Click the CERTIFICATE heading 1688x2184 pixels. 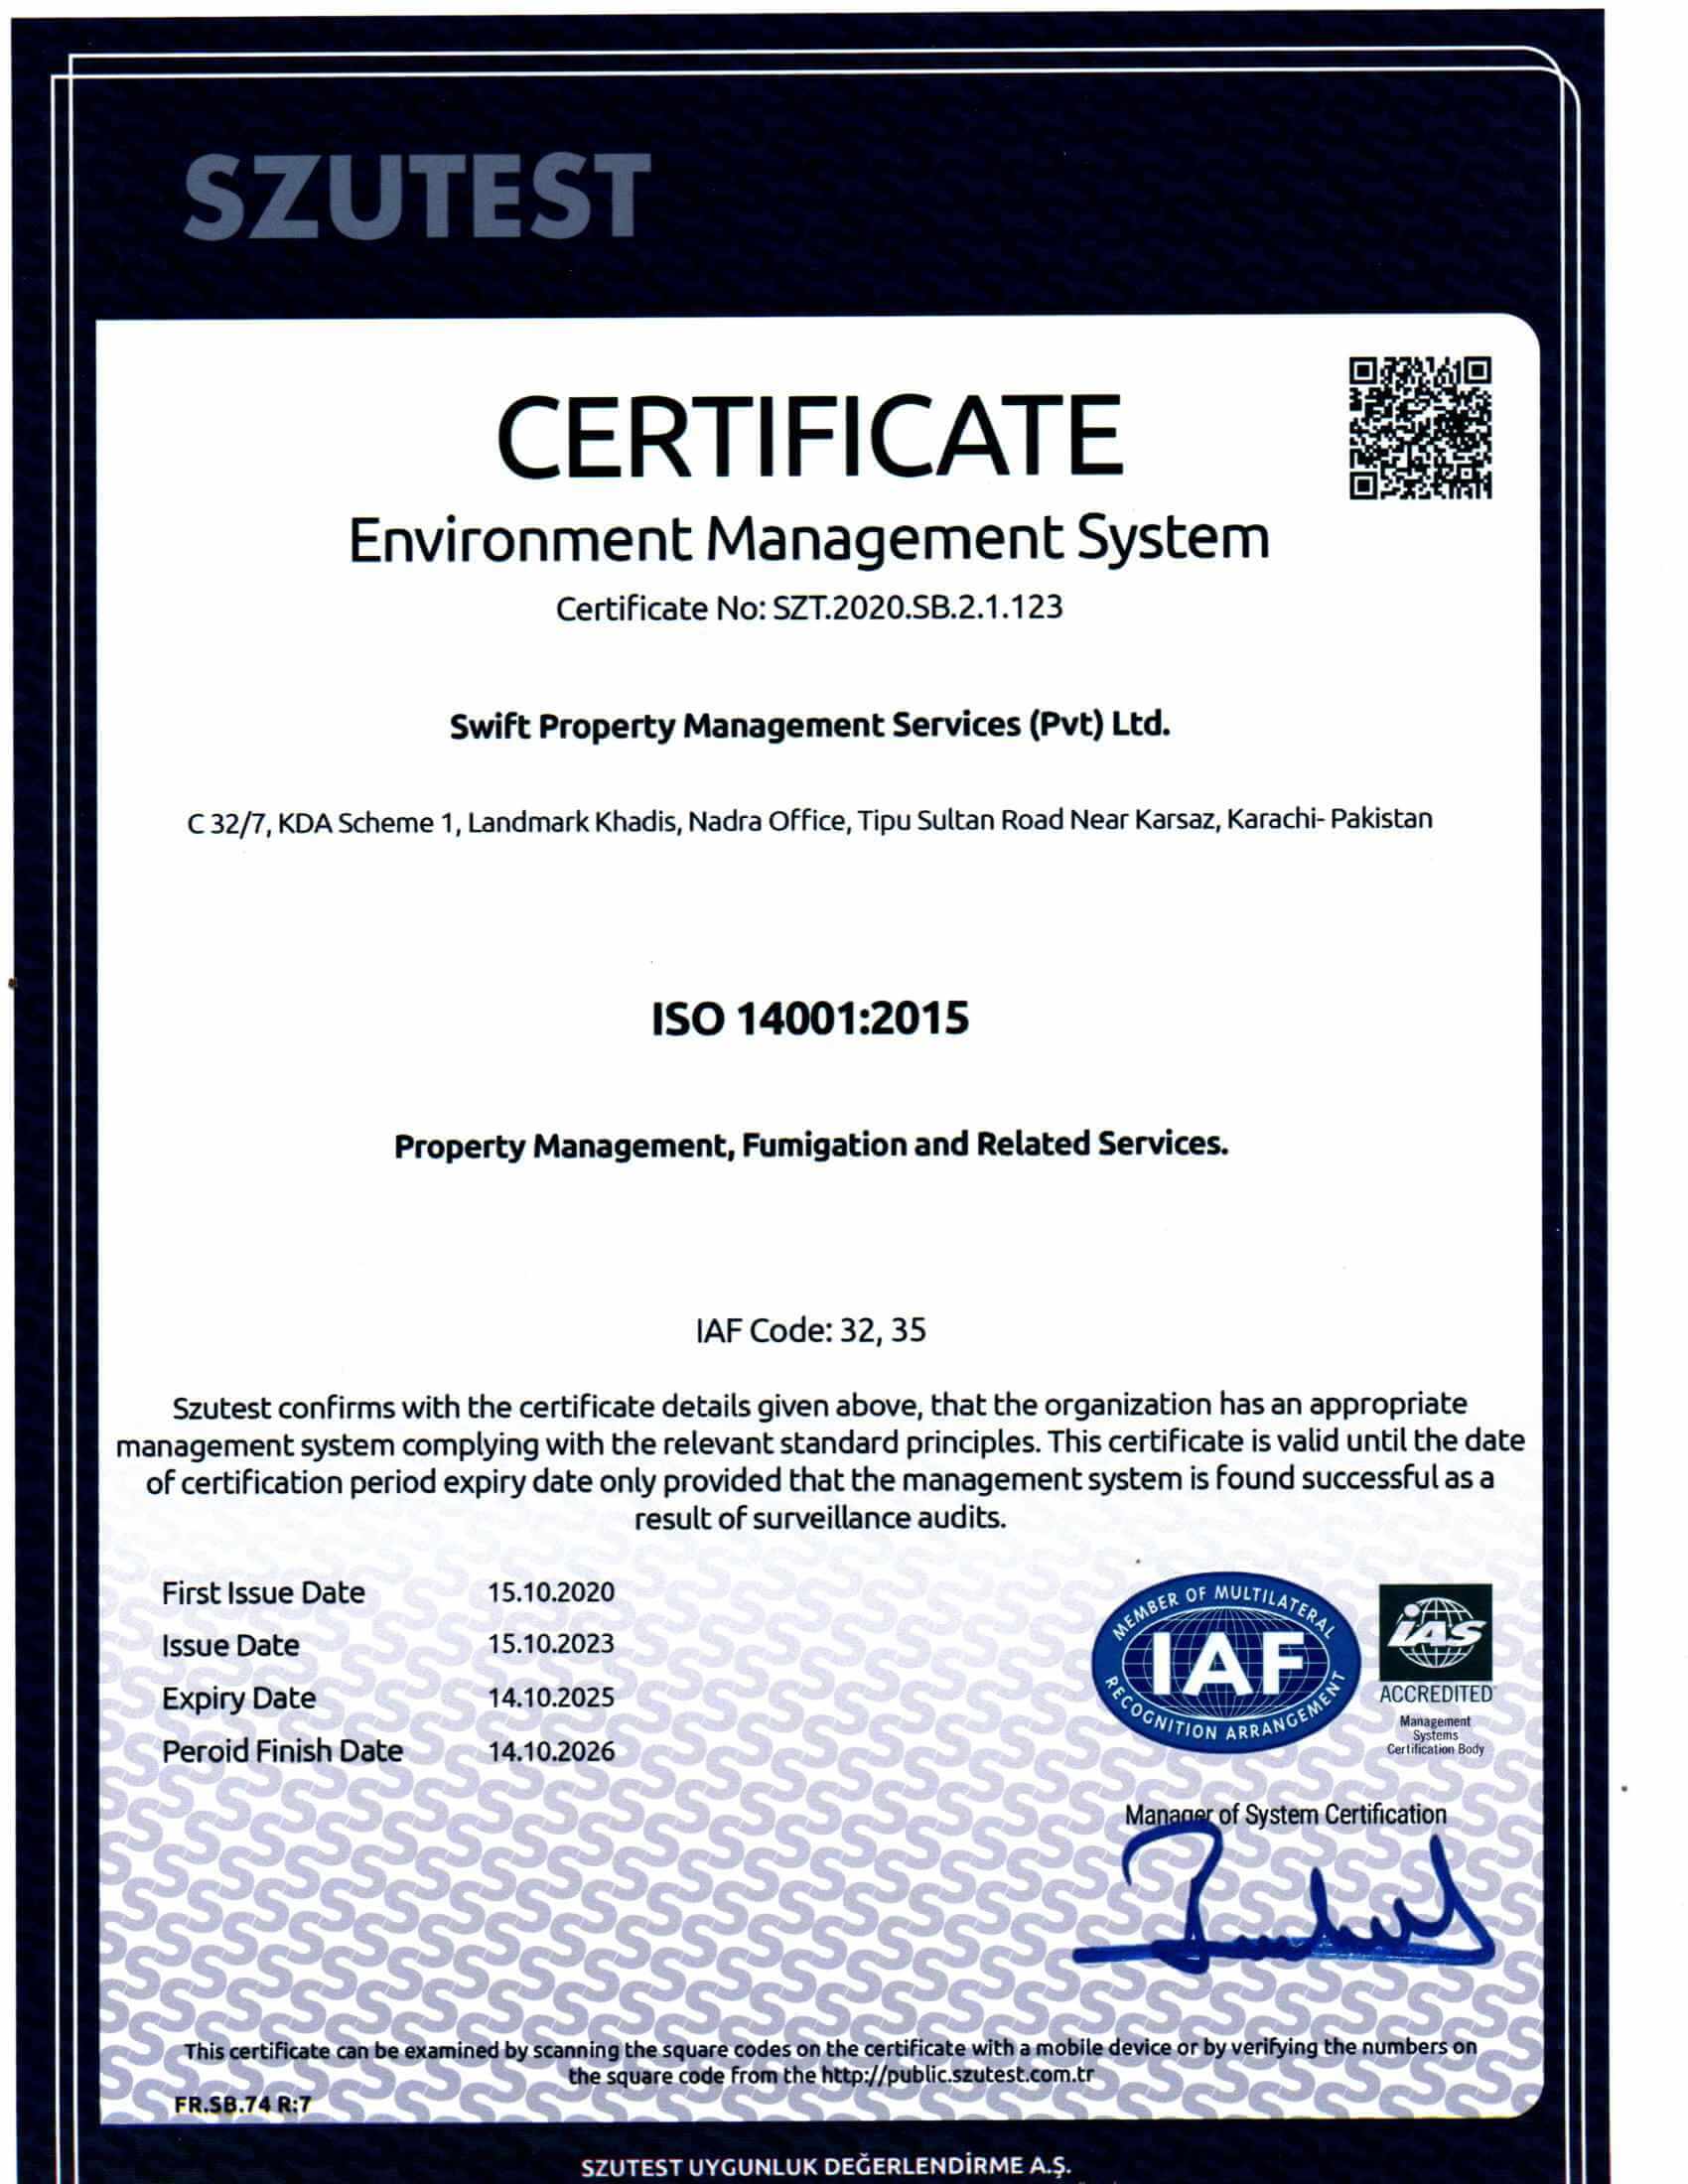click(x=809, y=436)
